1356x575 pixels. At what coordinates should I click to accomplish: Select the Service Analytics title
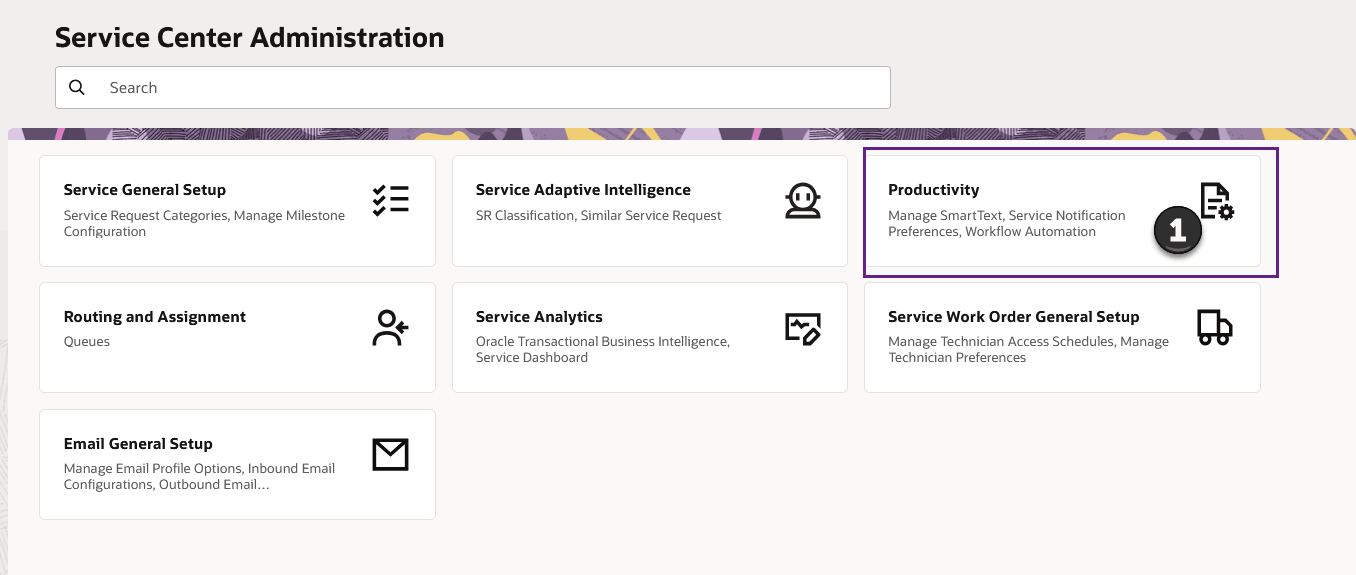pyautogui.click(x=539, y=317)
